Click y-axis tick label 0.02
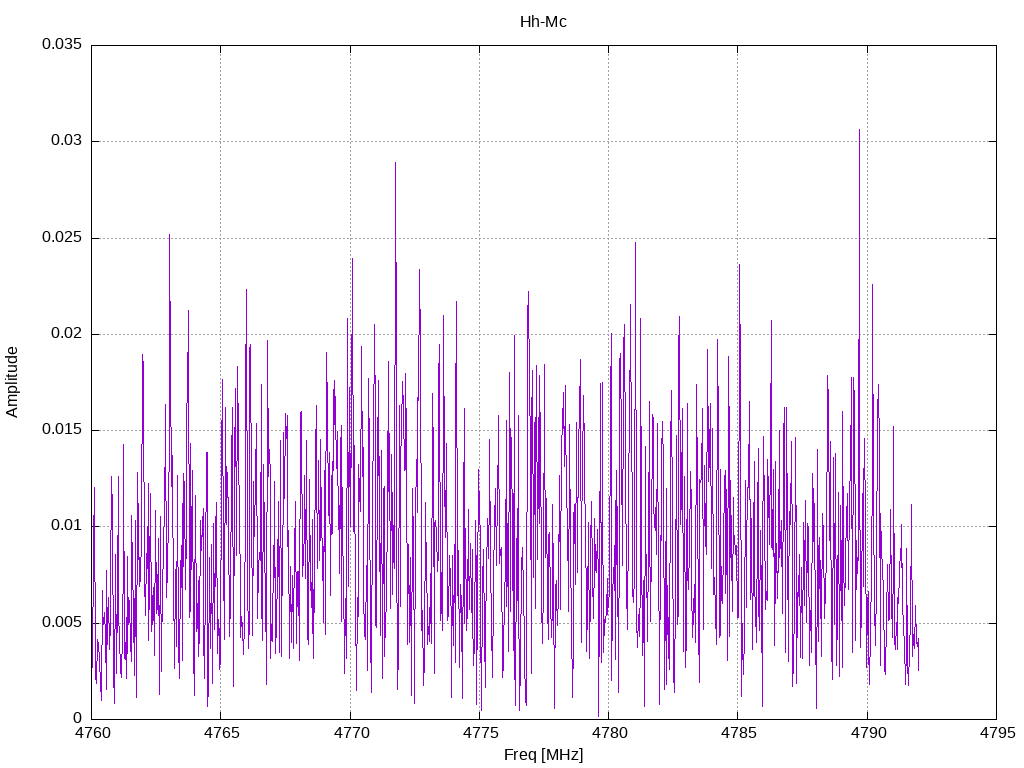Viewport: 1024px width, 768px height. [x=67, y=333]
